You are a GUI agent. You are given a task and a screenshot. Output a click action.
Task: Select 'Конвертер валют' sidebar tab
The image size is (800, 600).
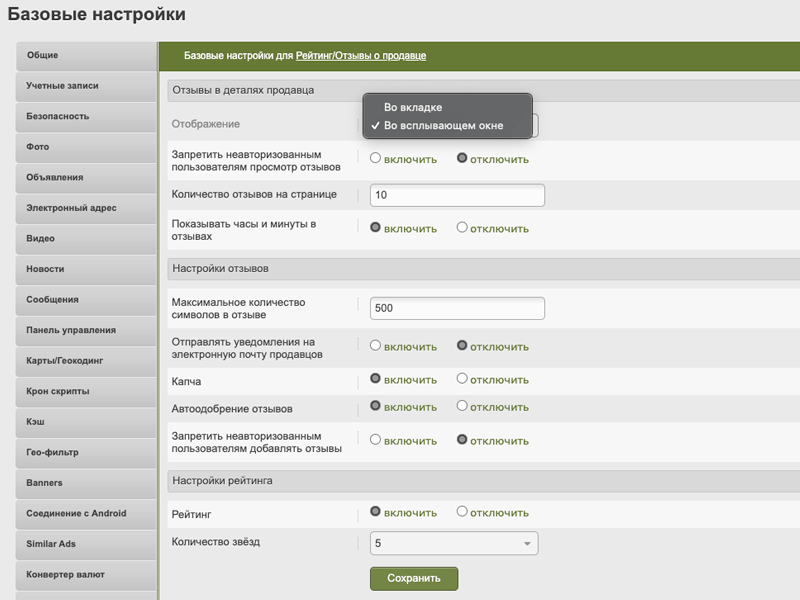coord(86,574)
